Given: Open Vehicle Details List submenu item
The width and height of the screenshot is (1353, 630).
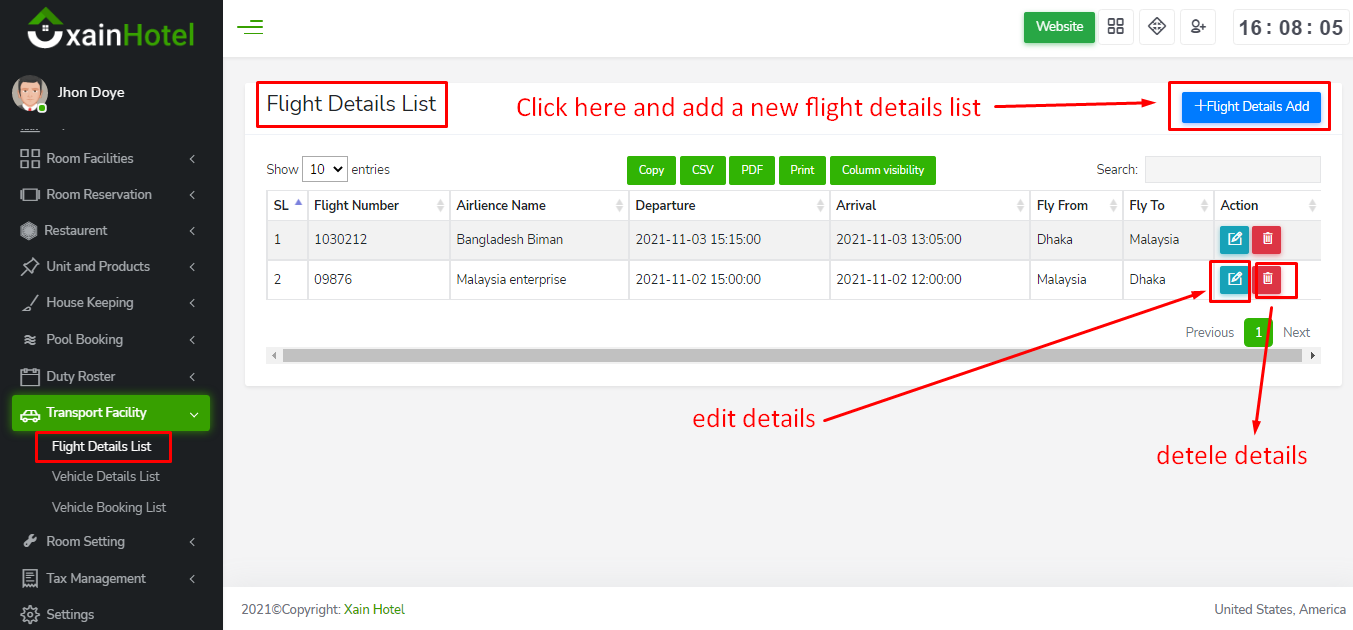Looking at the screenshot, I should tap(106, 476).
